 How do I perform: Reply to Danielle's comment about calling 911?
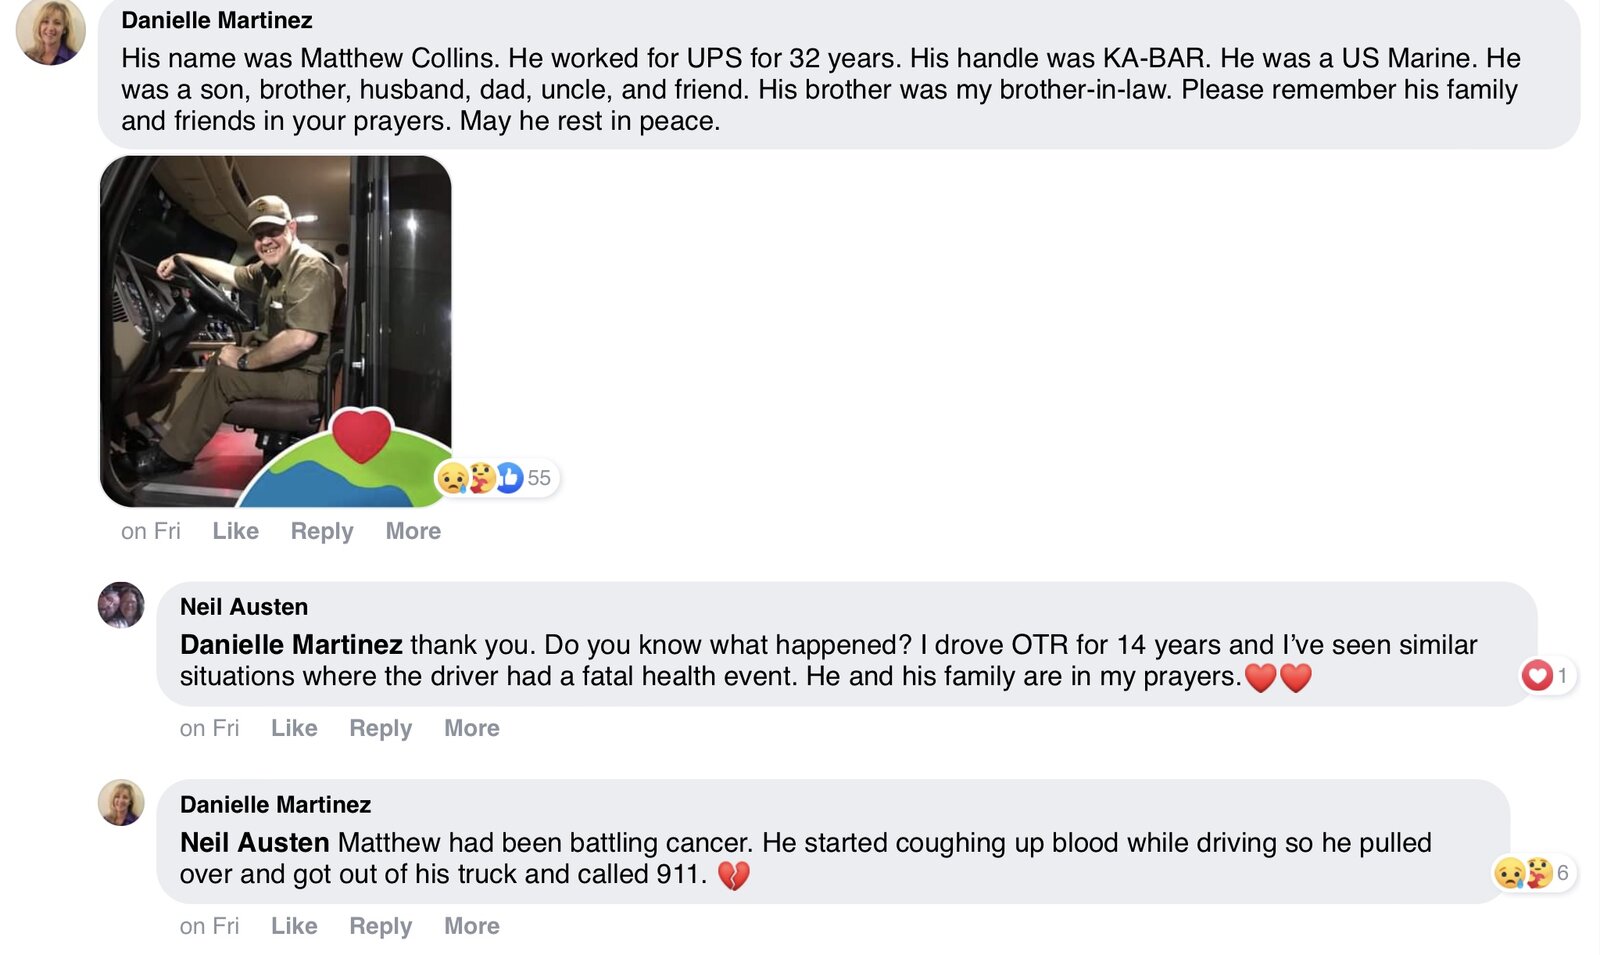point(380,926)
